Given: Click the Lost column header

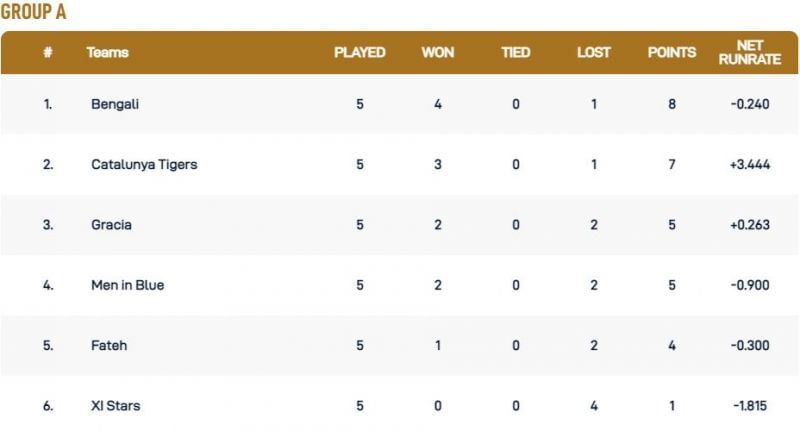Looking at the screenshot, I should tap(594, 52).
